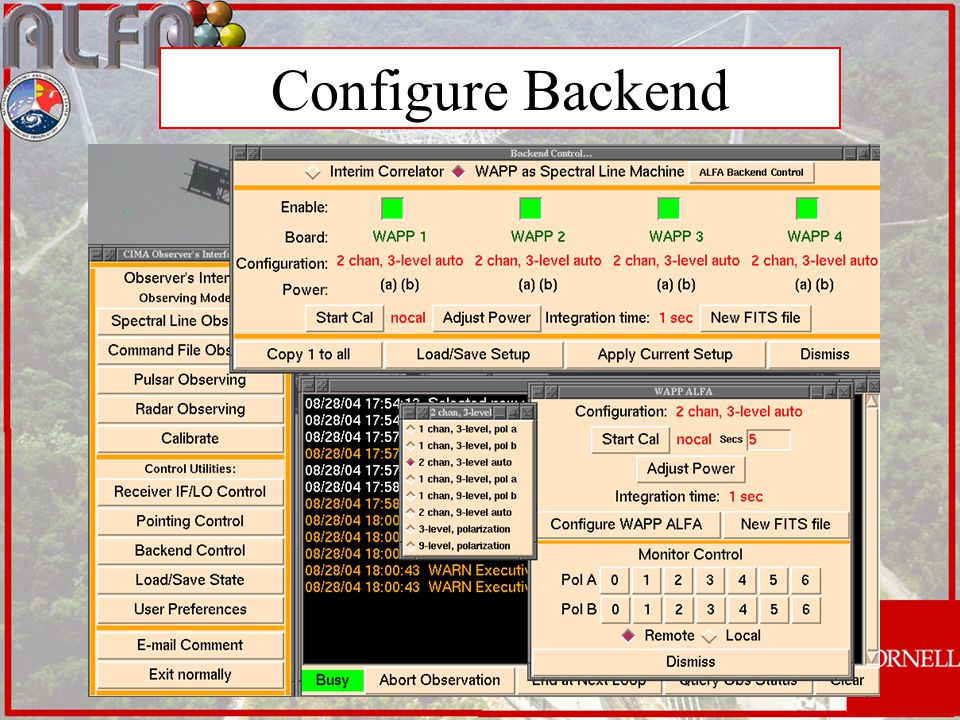The image size is (960, 720).
Task: Open window menu icon of Backend Control titlebar
Action: pos(240,153)
